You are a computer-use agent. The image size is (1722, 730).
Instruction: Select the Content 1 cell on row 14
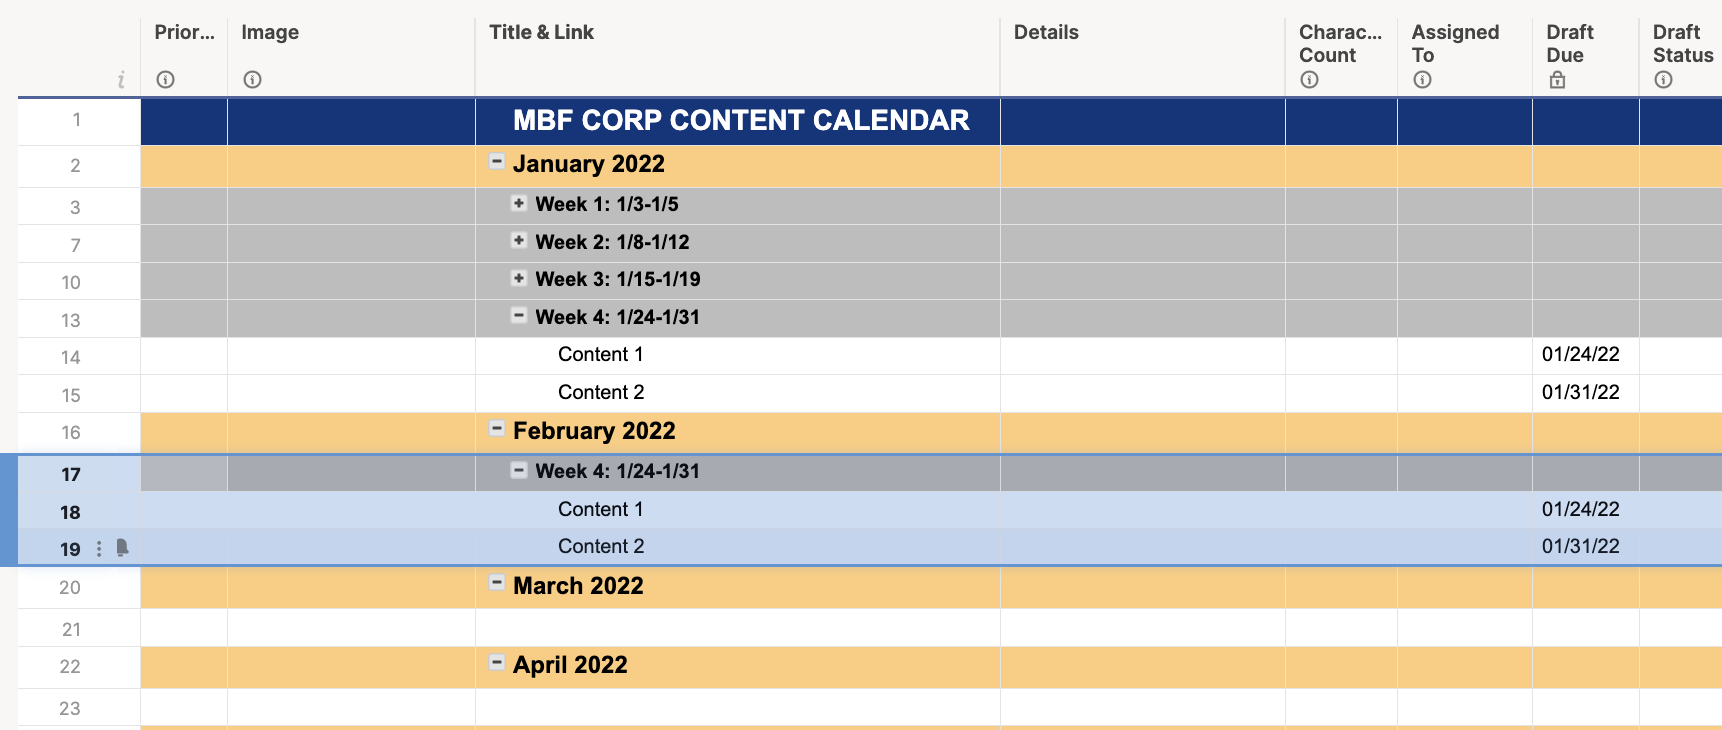point(600,353)
